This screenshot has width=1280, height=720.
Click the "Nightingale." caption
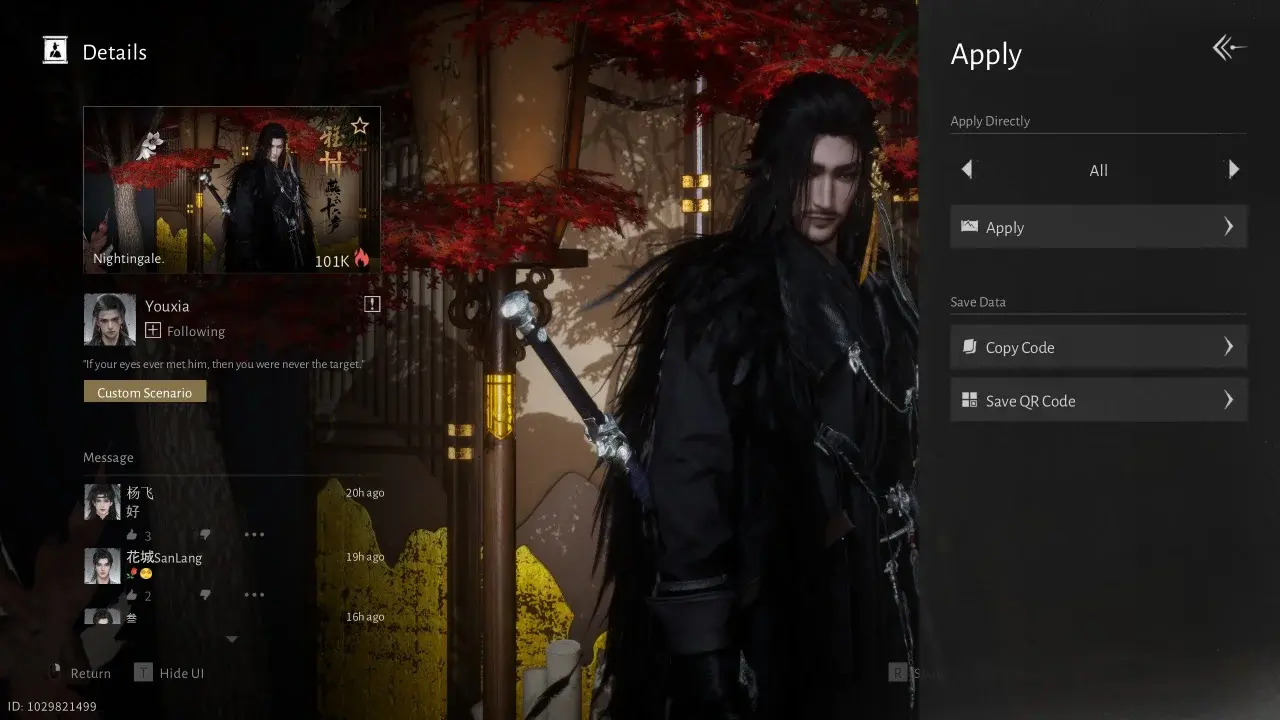coord(129,258)
